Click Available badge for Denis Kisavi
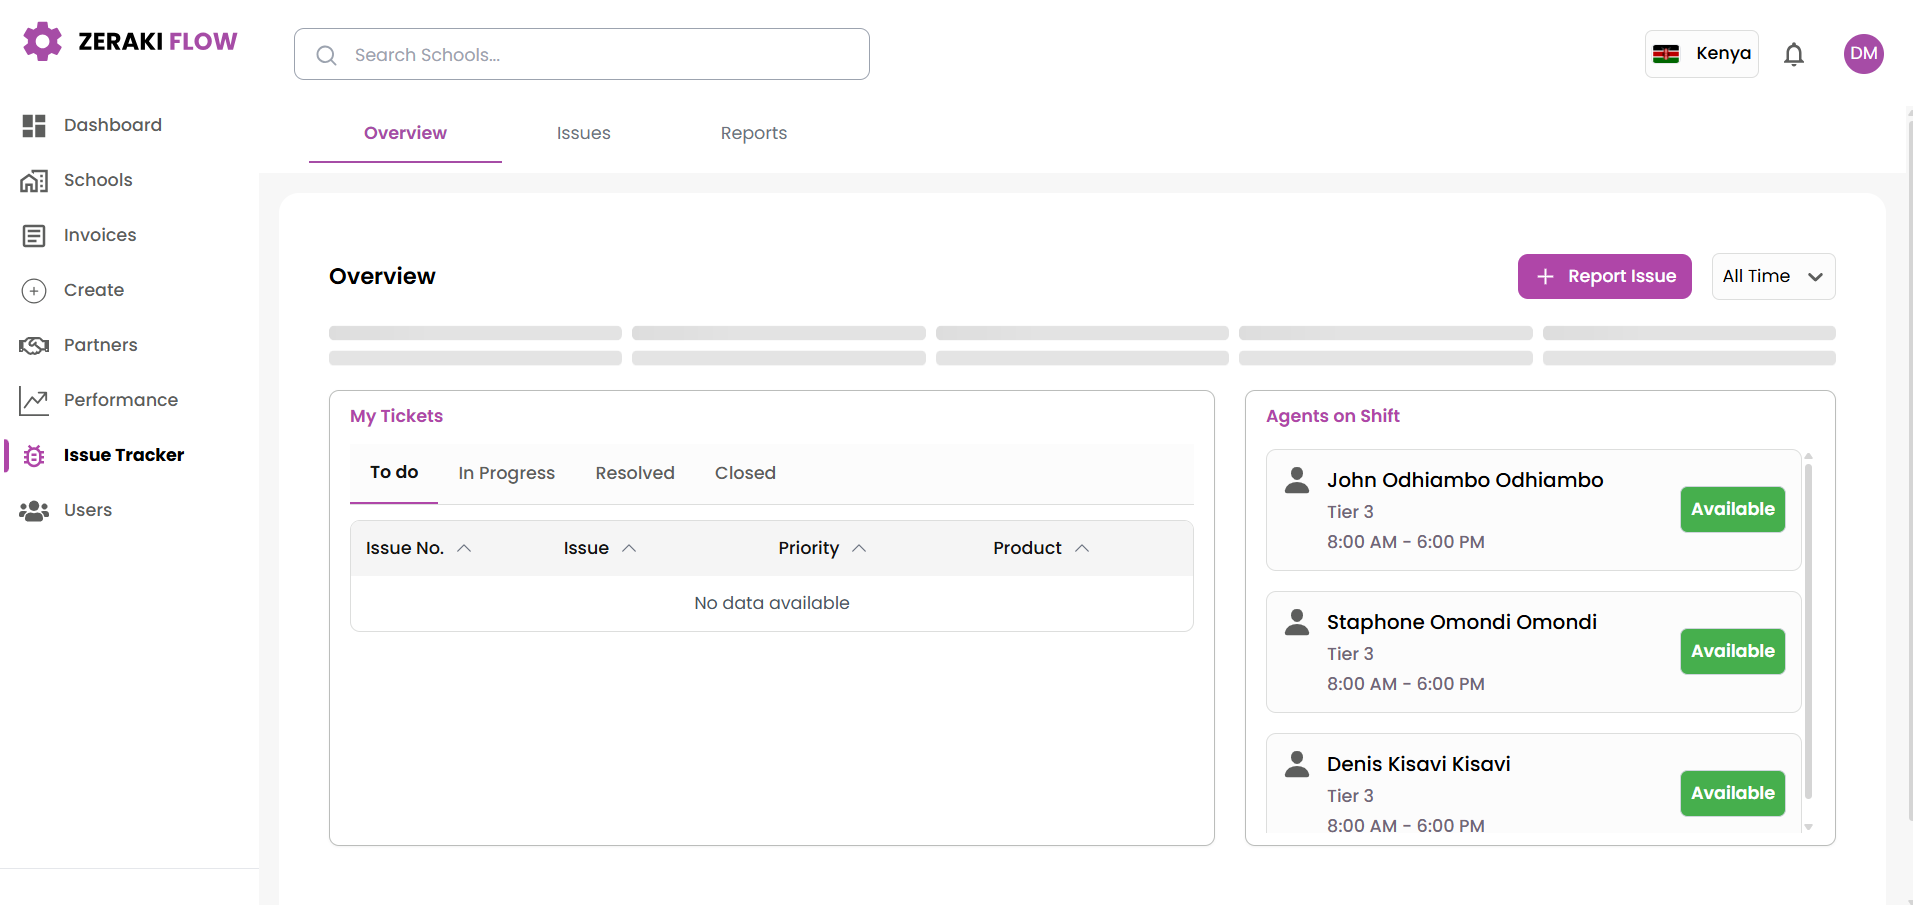Screen dimensions: 1913x905 [x=1732, y=793]
